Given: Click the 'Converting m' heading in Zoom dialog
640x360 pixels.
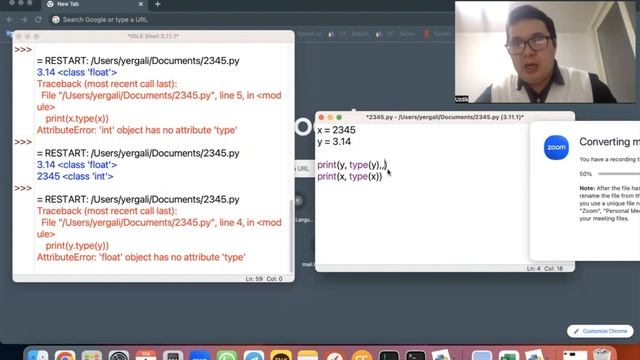Looking at the screenshot, I should click(609, 142).
